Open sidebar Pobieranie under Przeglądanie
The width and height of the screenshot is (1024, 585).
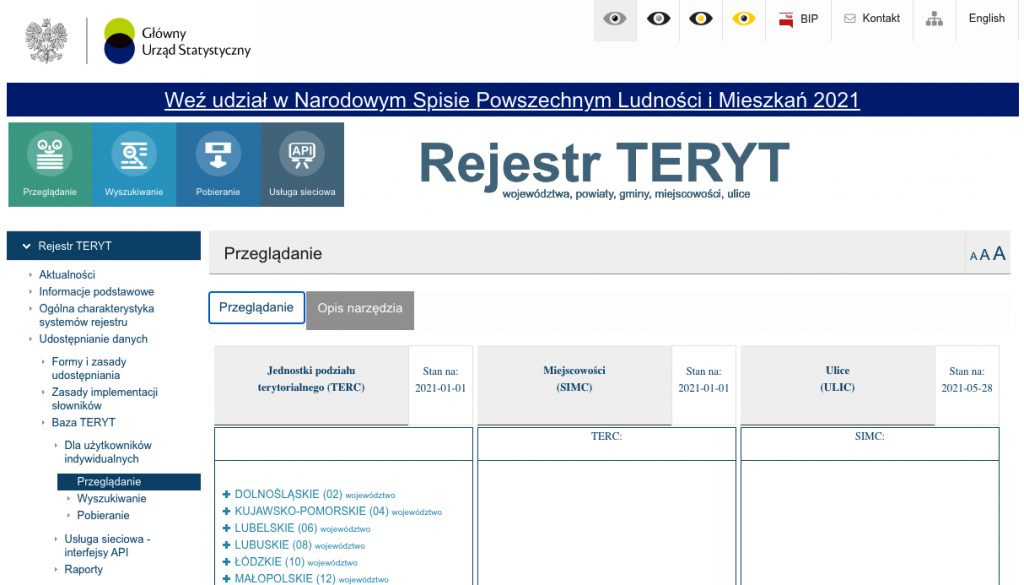coord(103,516)
